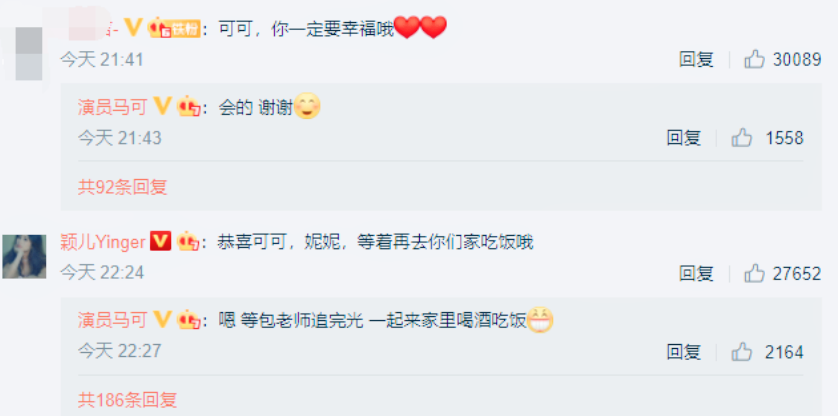Image resolution: width=840 pixels, height=416 pixels.
Task: Open 颖儿Yinger's profile via the username
Action: point(103,242)
